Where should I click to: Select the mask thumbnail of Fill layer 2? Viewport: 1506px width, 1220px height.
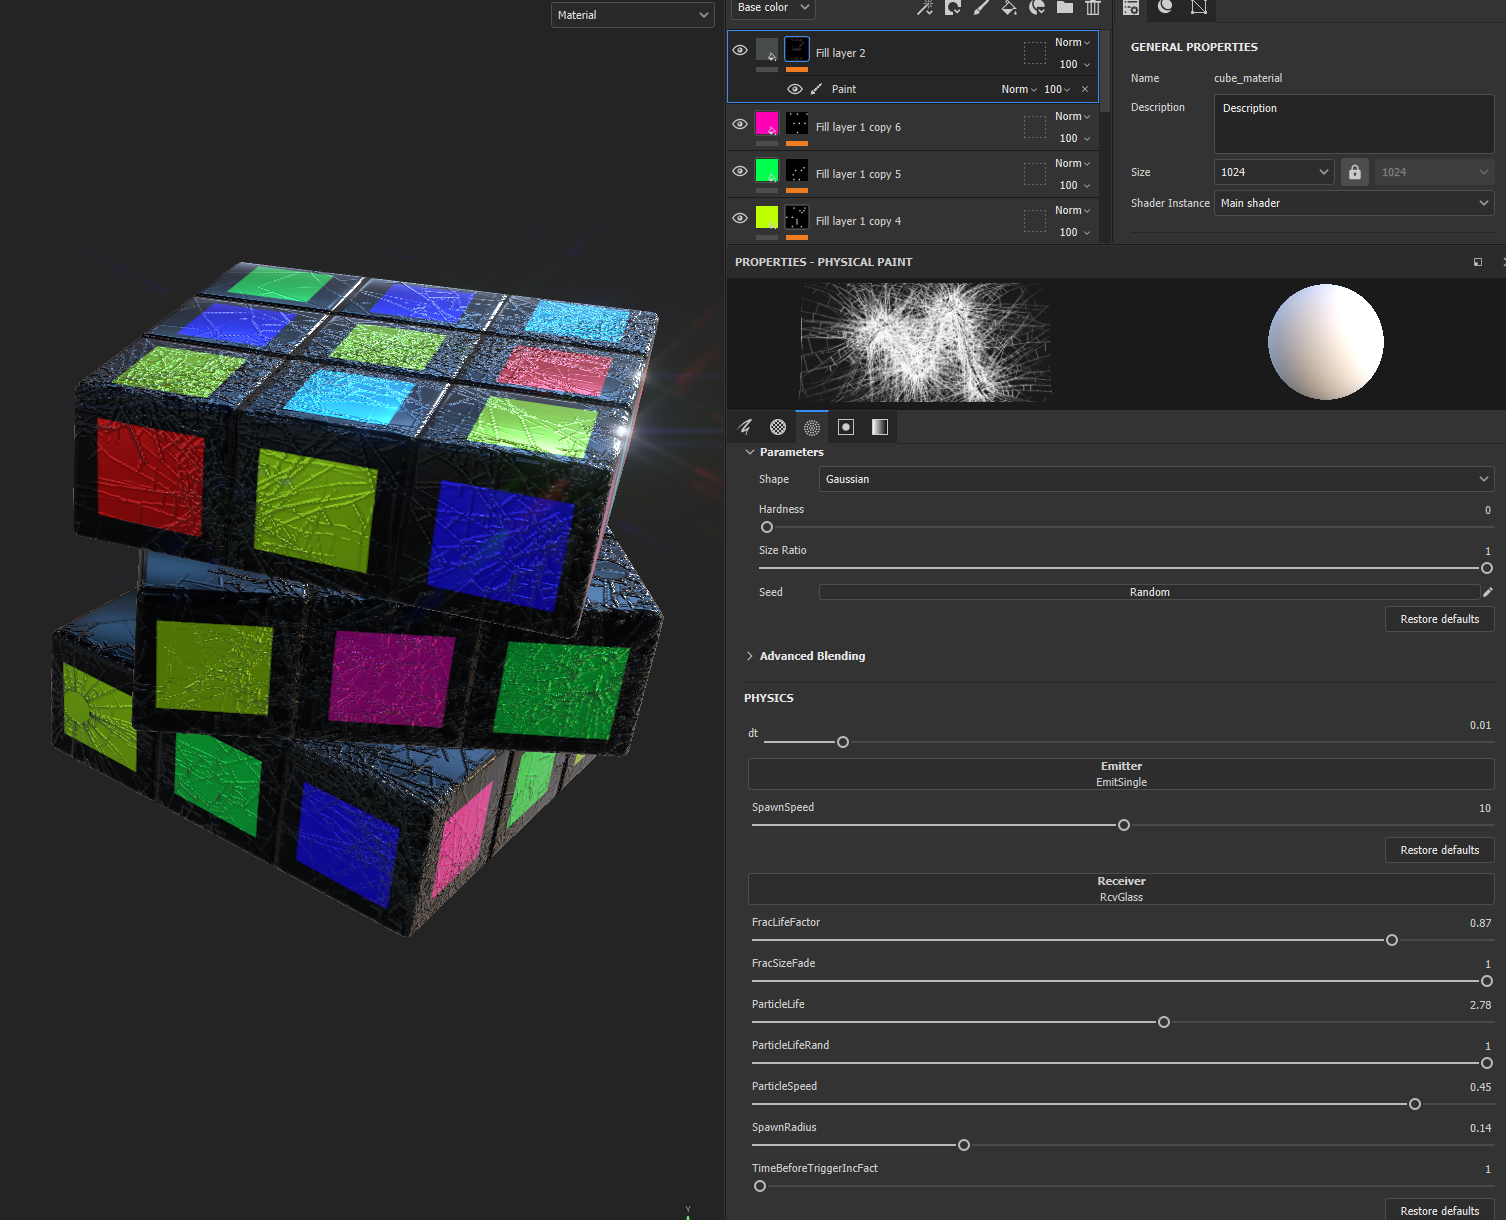797,49
